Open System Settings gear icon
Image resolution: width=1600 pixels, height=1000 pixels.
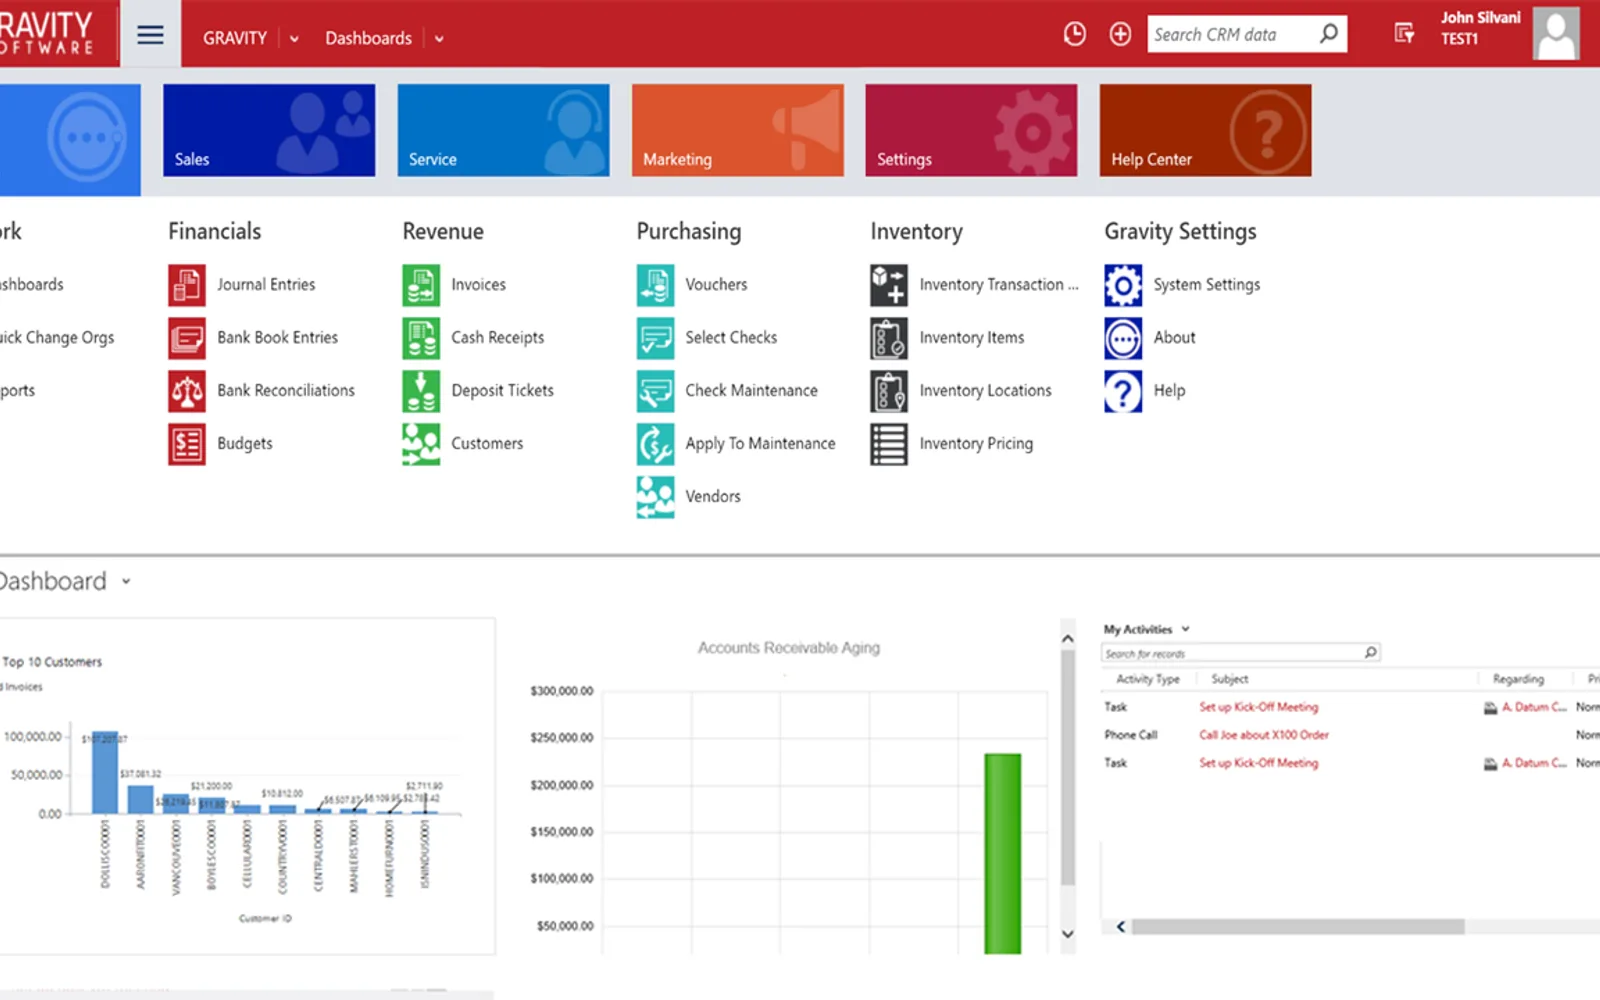[1123, 285]
